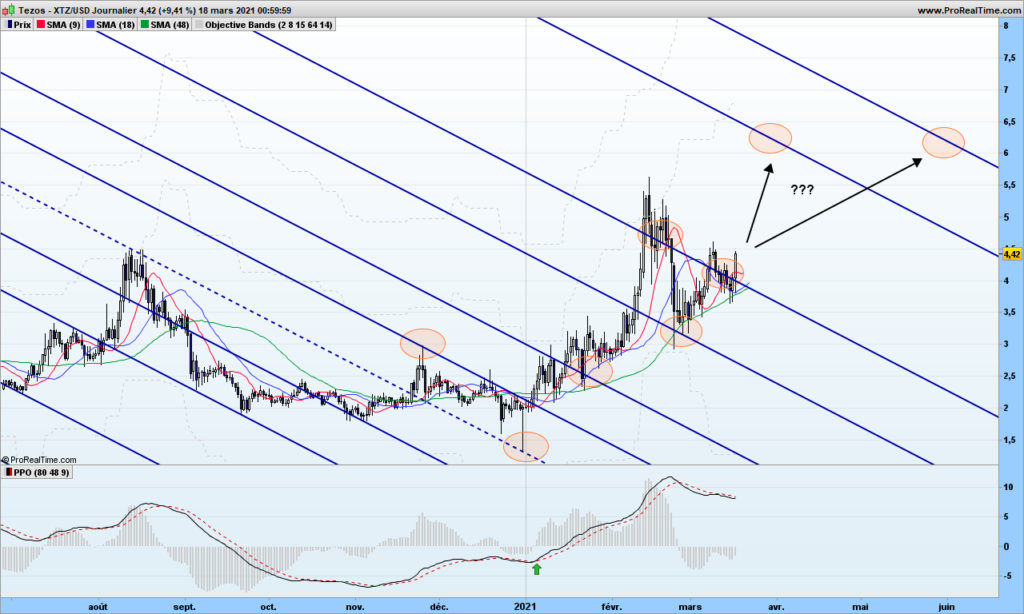Image resolution: width=1024 pixels, height=614 pixels.
Task: Pick the green SMA (48) color swatch
Action: pos(144,25)
